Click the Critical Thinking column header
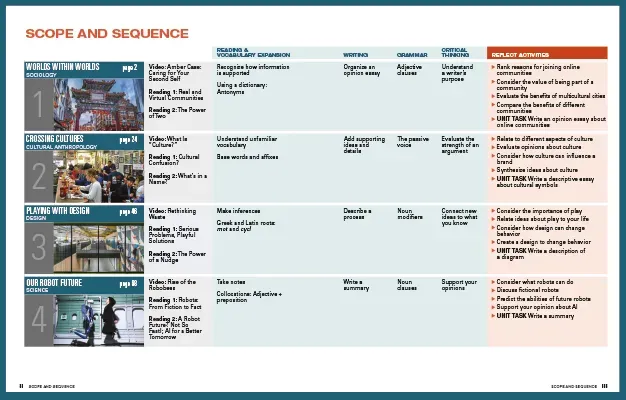This screenshot has width=626, height=400. (x=455, y=53)
